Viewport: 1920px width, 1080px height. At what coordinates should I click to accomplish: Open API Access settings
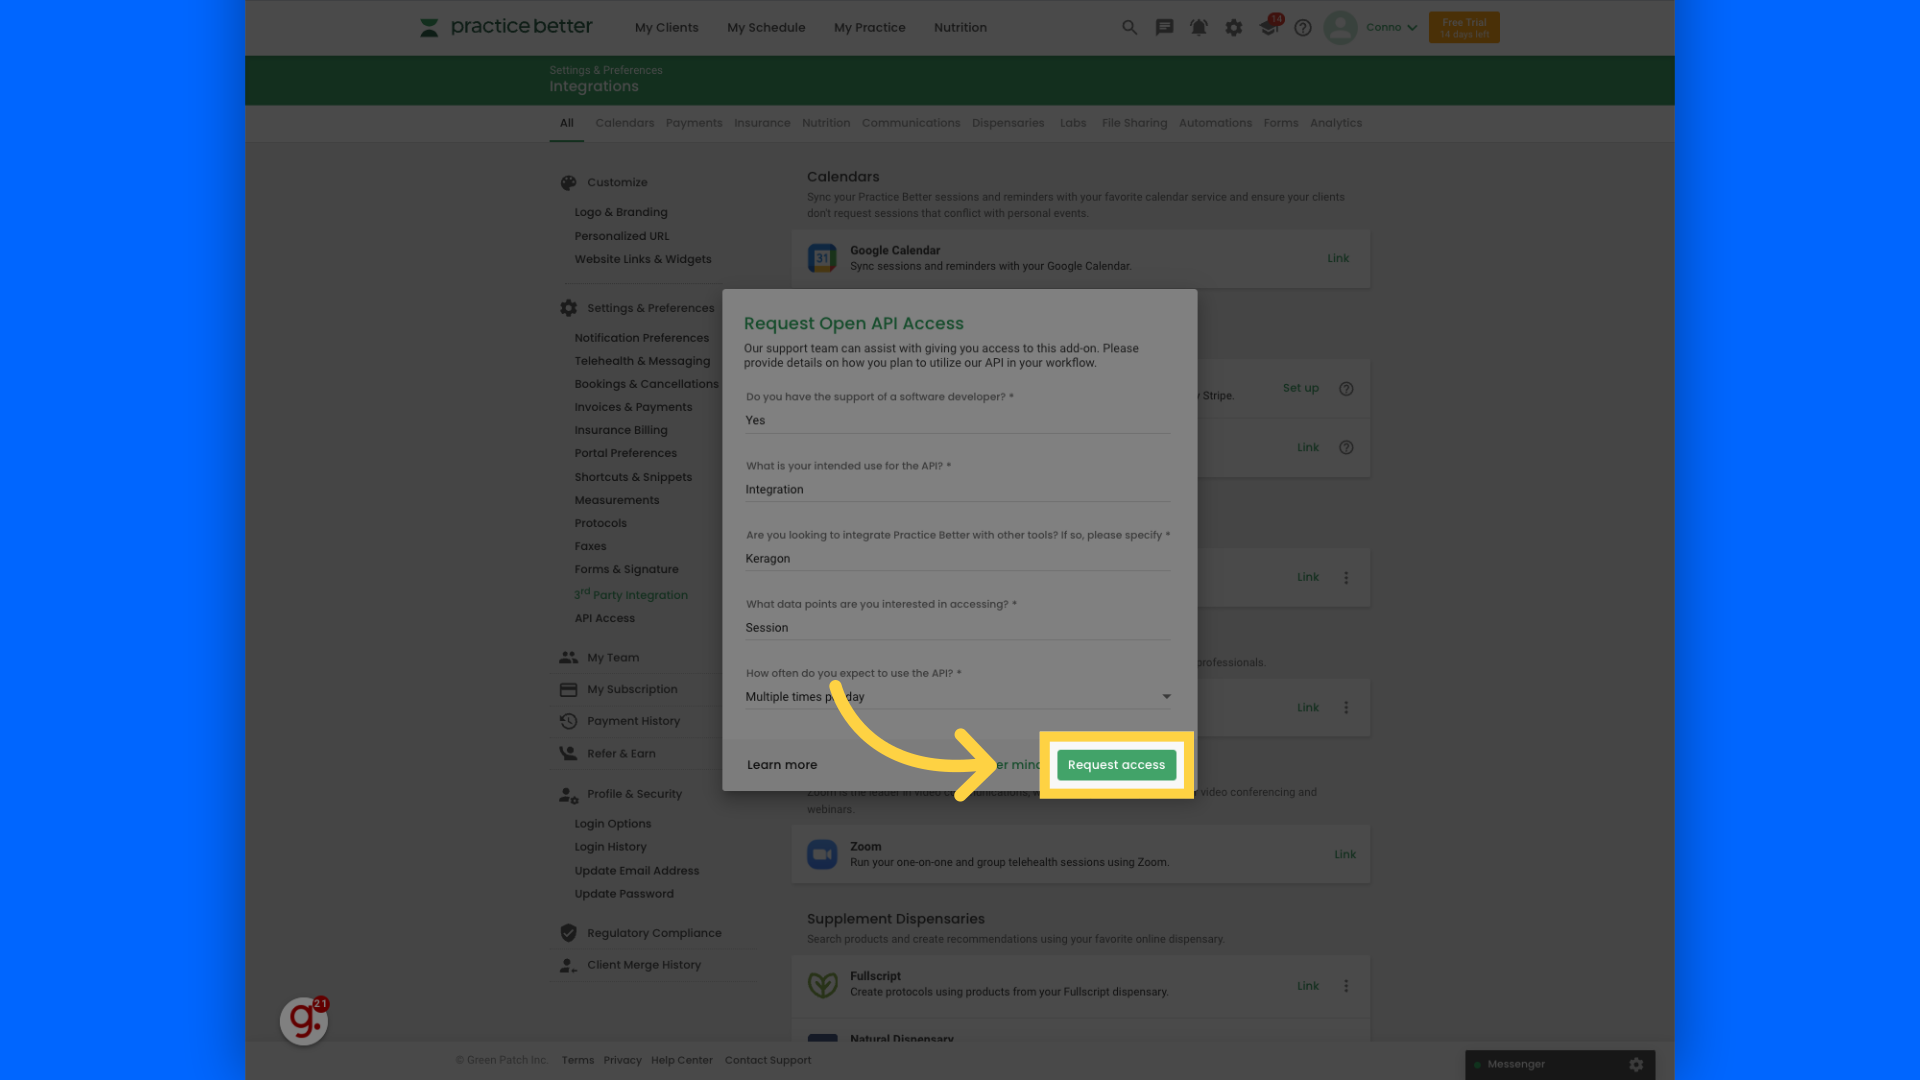pyautogui.click(x=604, y=619)
